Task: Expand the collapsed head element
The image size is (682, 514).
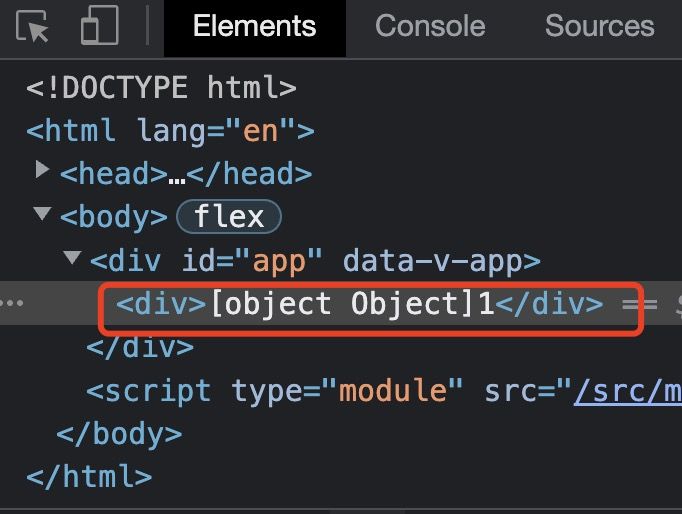Action: 42,170
